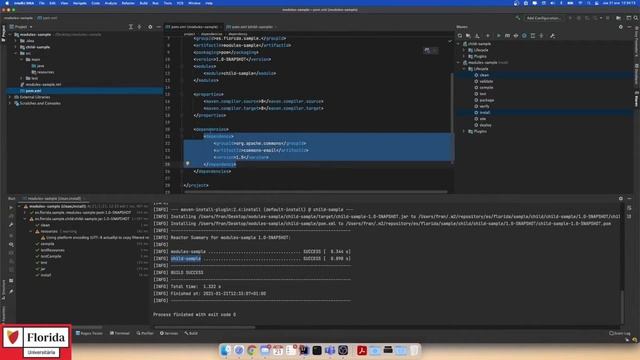Open Terminal tool window button
640x360 pixels.
tap(120, 333)
